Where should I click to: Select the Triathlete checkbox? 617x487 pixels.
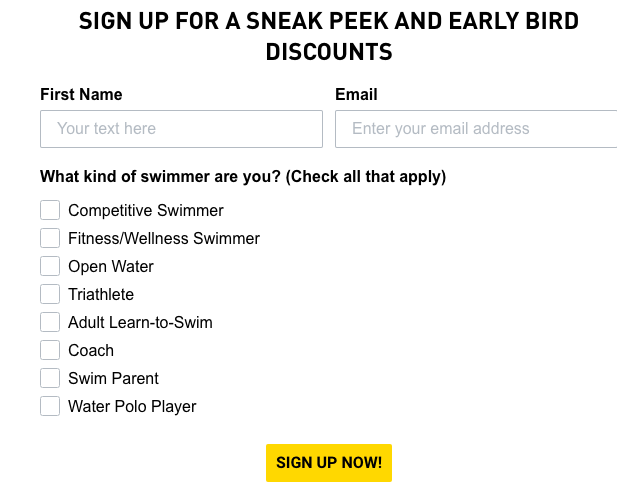50,294
